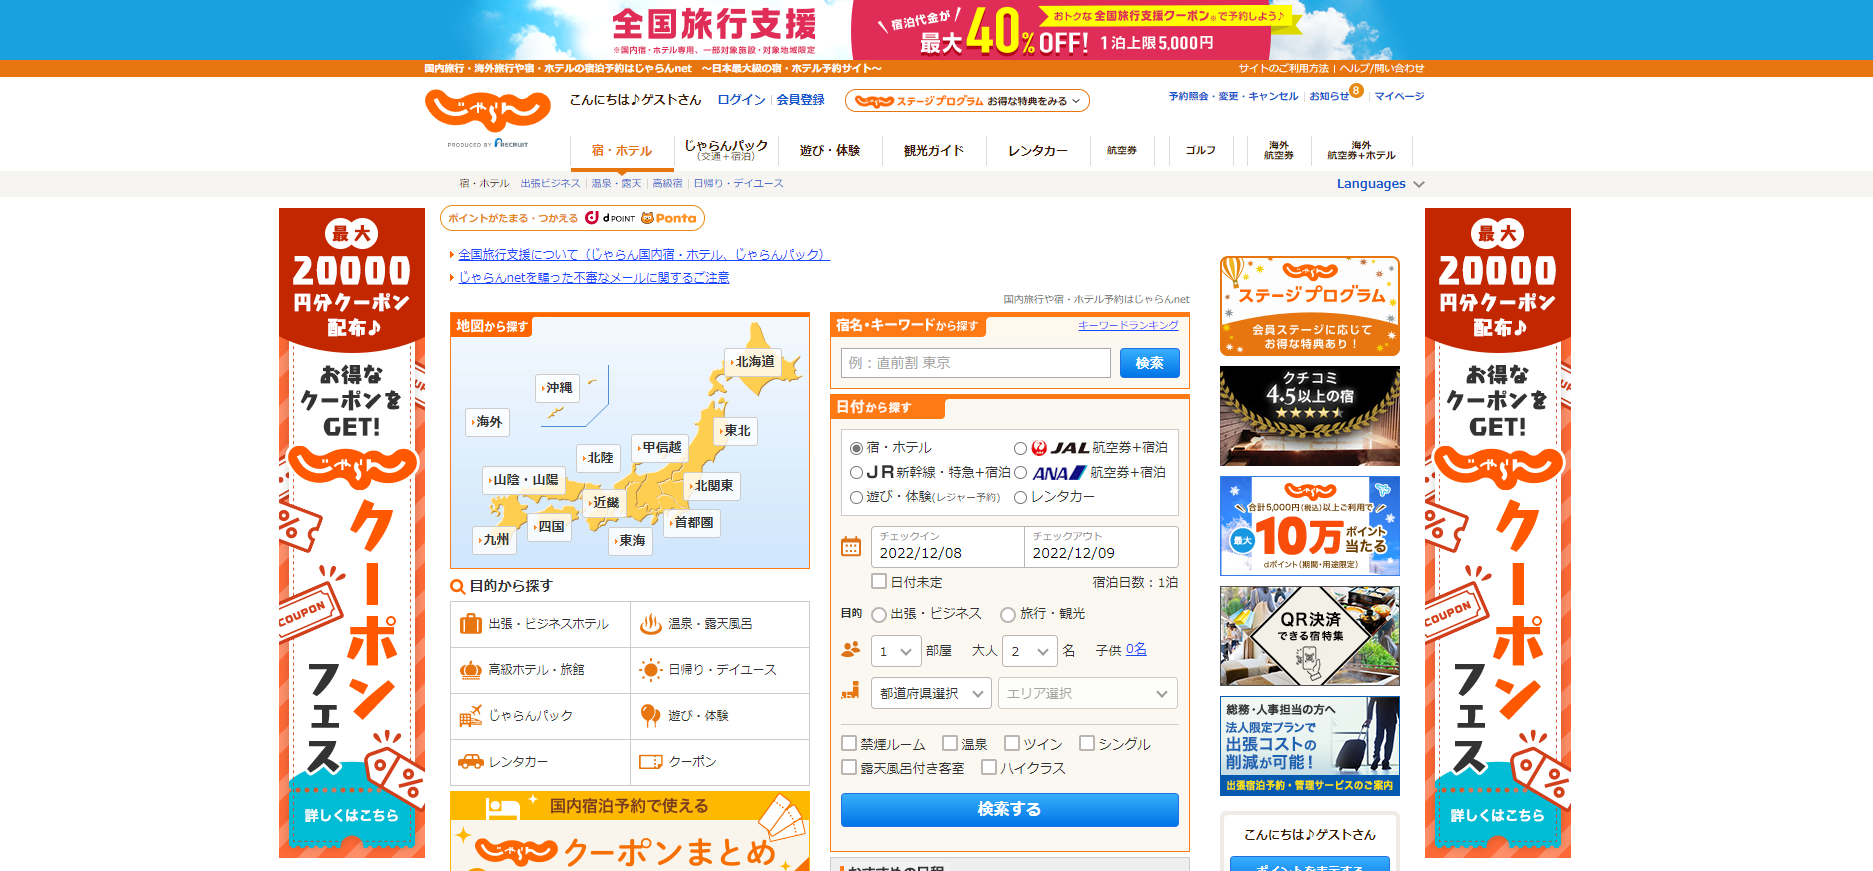Select 四国 region on the map

point(549,526)
